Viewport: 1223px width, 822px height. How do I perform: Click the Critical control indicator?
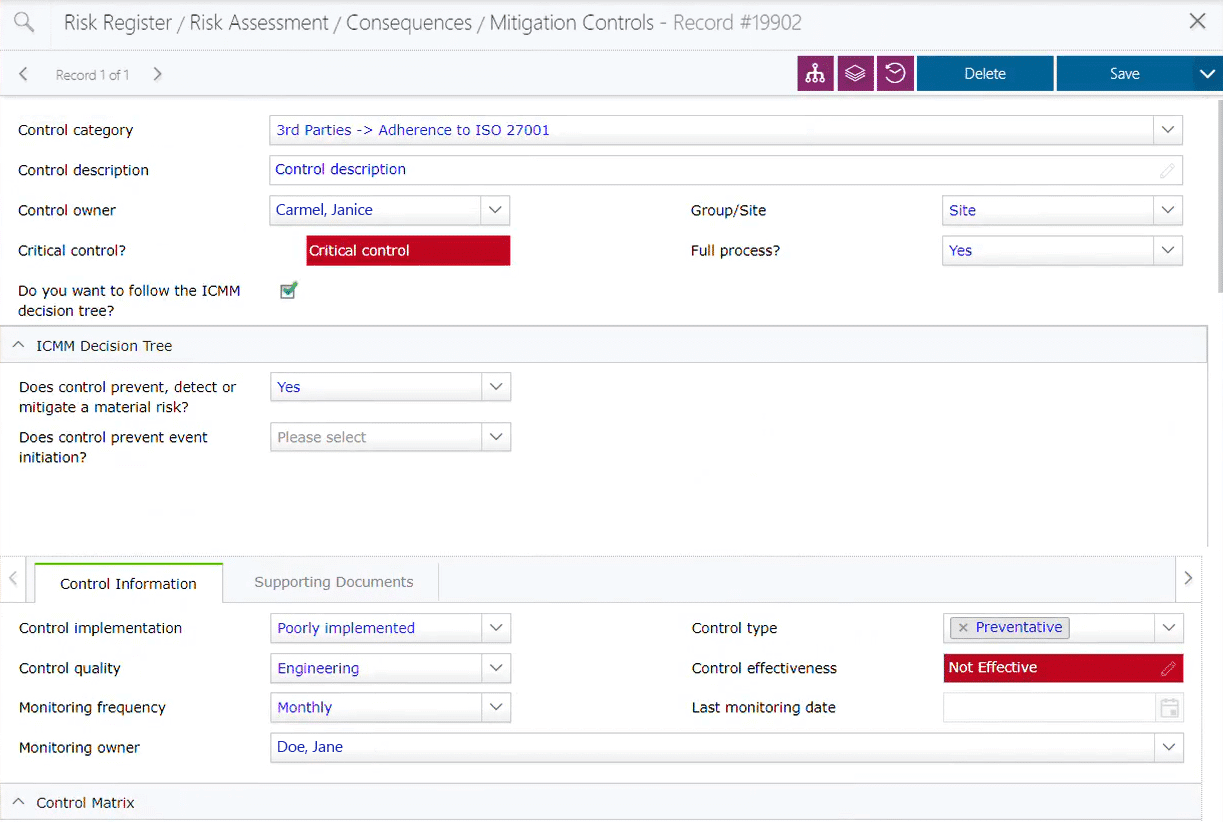coord(407,250)
